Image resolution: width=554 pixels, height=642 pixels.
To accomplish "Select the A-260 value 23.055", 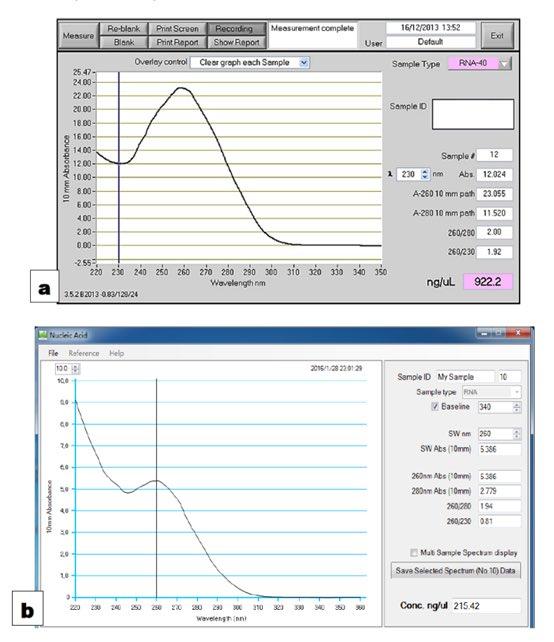I will [x=494, y=193].
